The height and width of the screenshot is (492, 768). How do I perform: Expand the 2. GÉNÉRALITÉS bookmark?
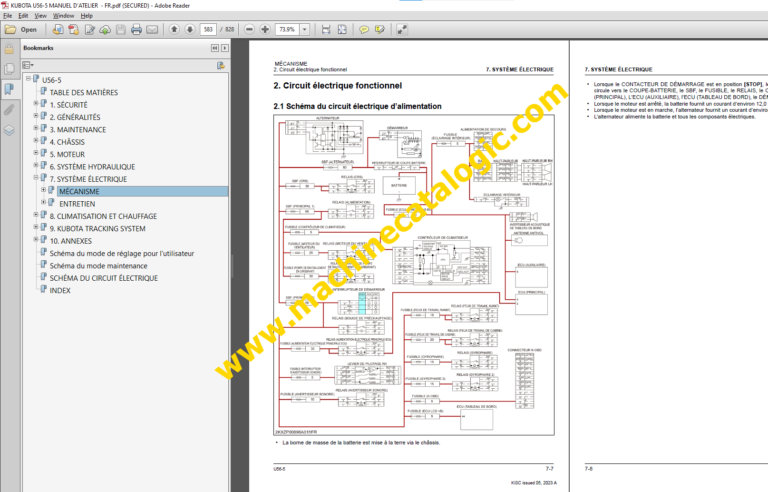[36, 116]
